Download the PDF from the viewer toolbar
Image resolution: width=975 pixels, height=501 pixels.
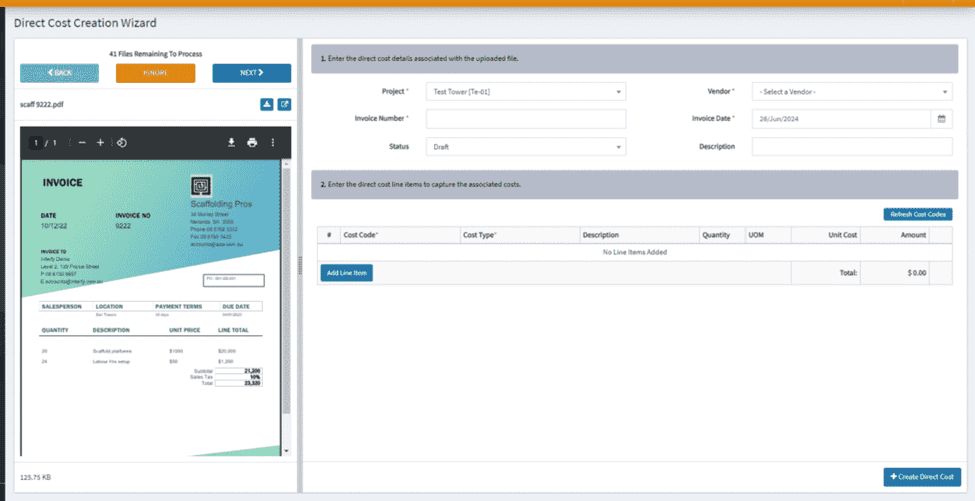[231, 143]
